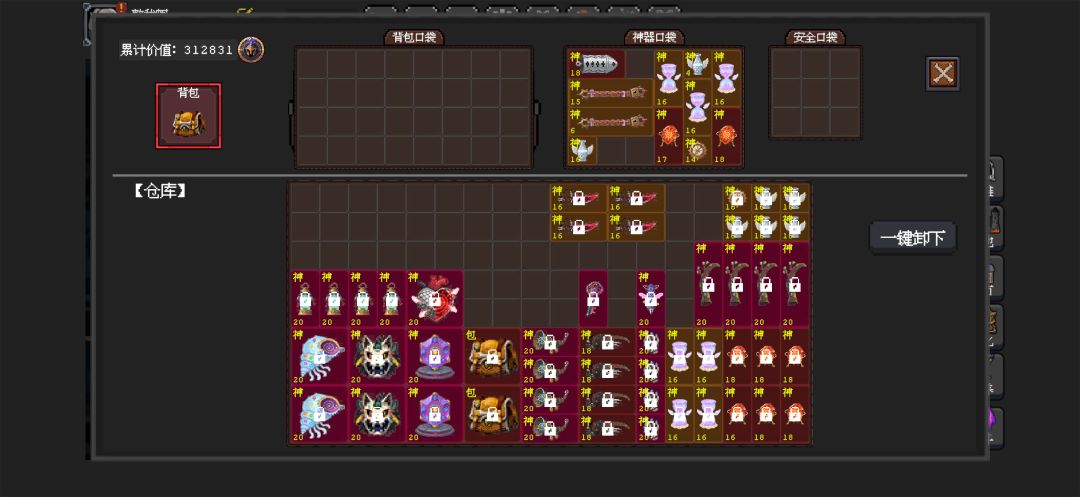The width and height of the screenshot is (1080, 497).
Task: Pick the unlocked winged vase level 16
Action: [x=582, y=150]
